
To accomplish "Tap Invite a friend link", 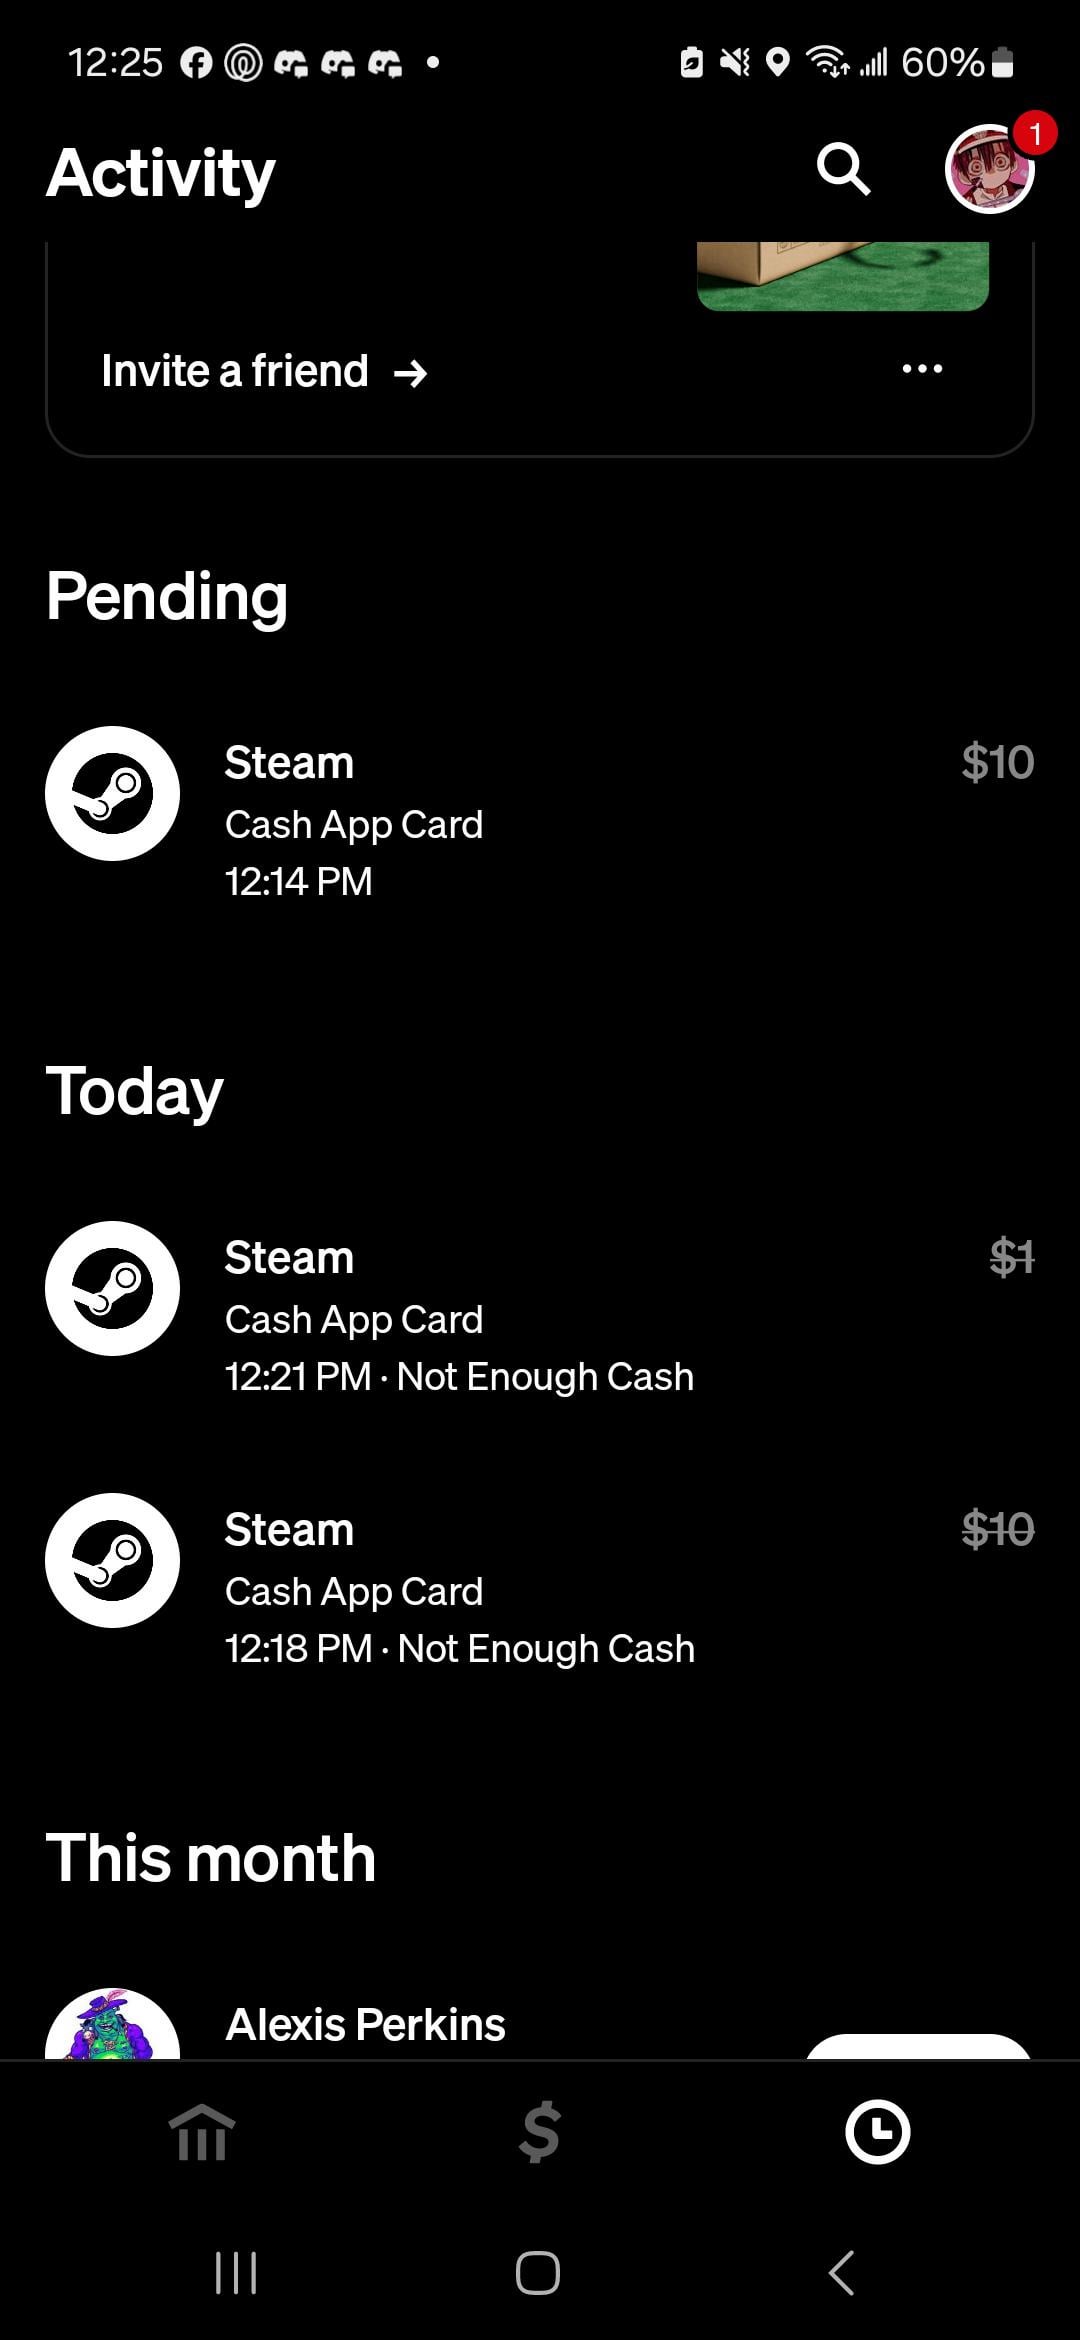I will (264, 372).
